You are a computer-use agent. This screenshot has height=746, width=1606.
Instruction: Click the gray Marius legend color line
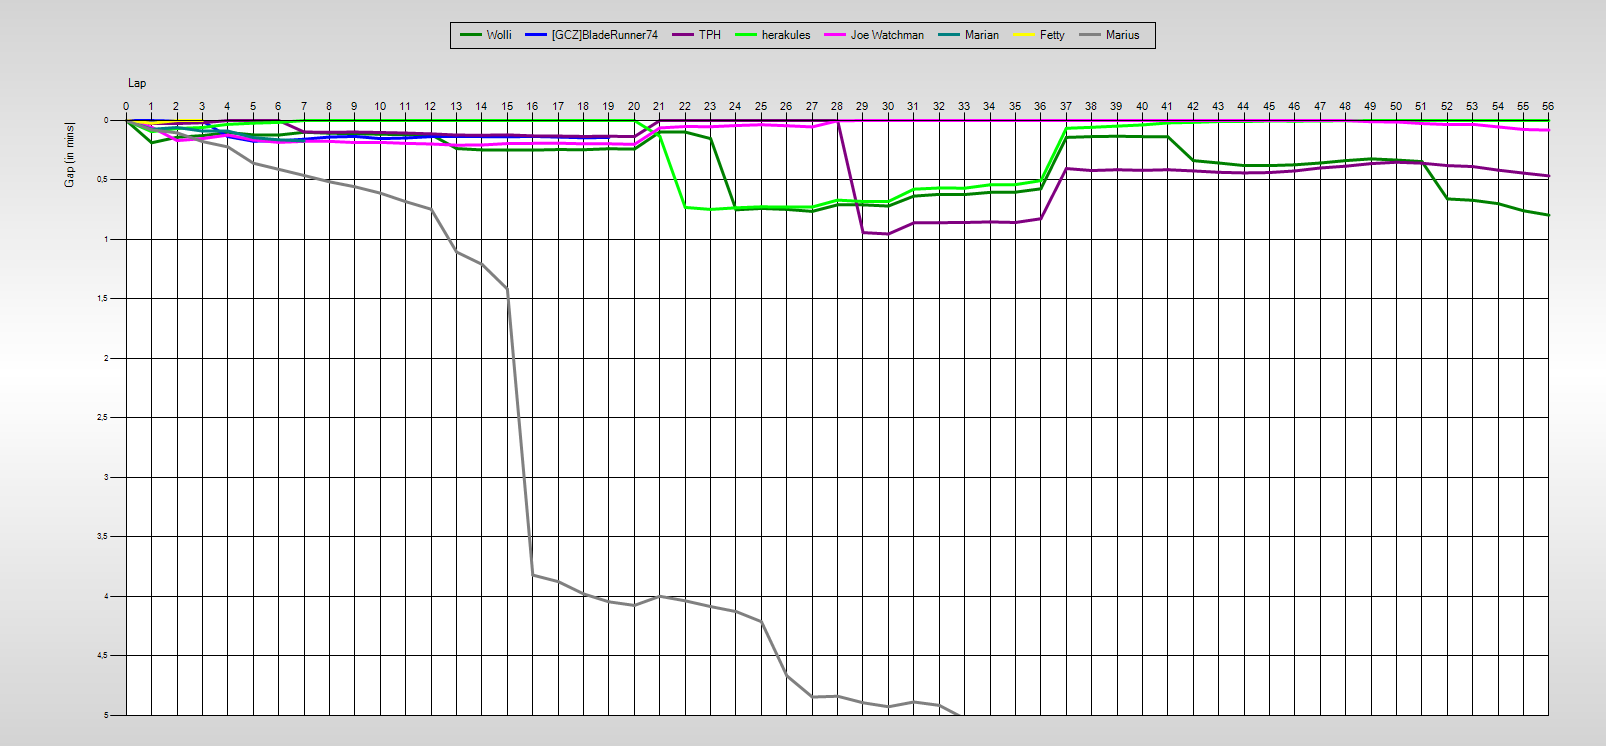pos(1090,35)
